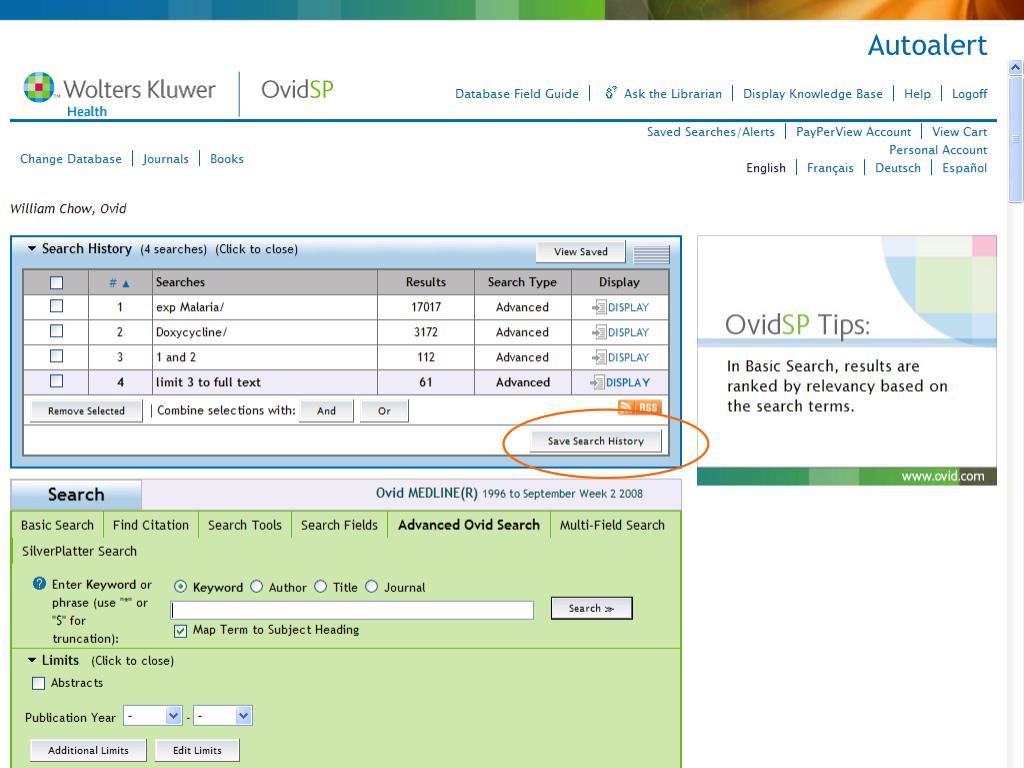Select the Title radio button
1024x768 pixels.
[x=321, y=586]
